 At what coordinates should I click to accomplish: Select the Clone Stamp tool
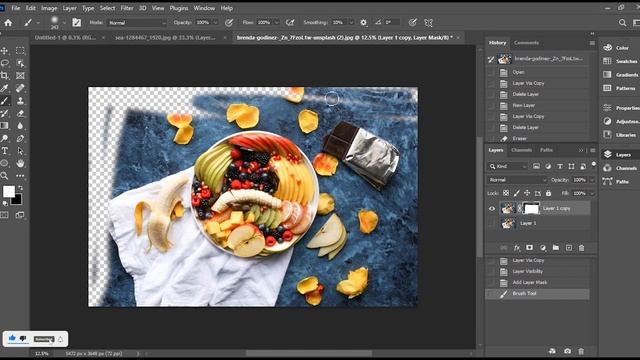click(20, 101)
